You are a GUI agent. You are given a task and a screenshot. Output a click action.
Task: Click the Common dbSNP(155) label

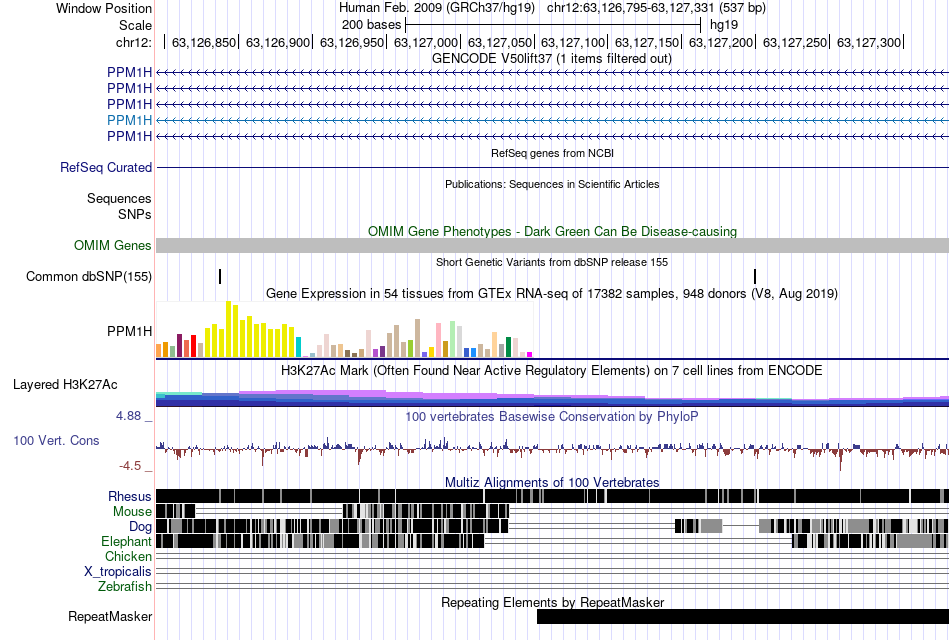(88, 276)
